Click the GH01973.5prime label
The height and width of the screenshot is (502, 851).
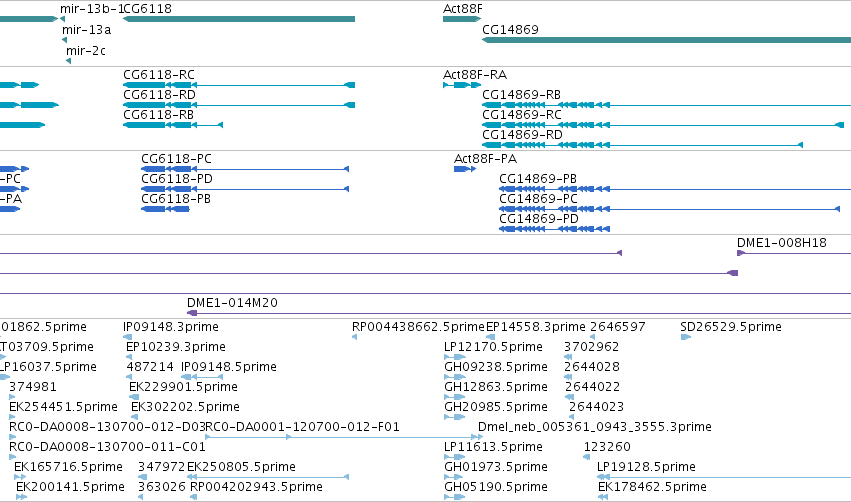(496, 468)
